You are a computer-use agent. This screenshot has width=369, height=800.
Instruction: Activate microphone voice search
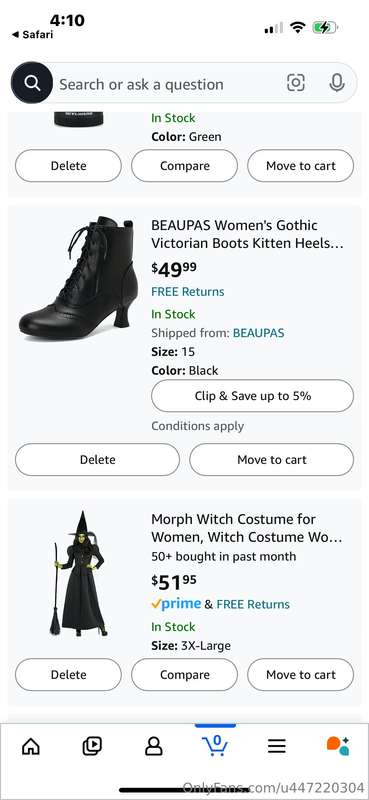(x=337, y=83)
